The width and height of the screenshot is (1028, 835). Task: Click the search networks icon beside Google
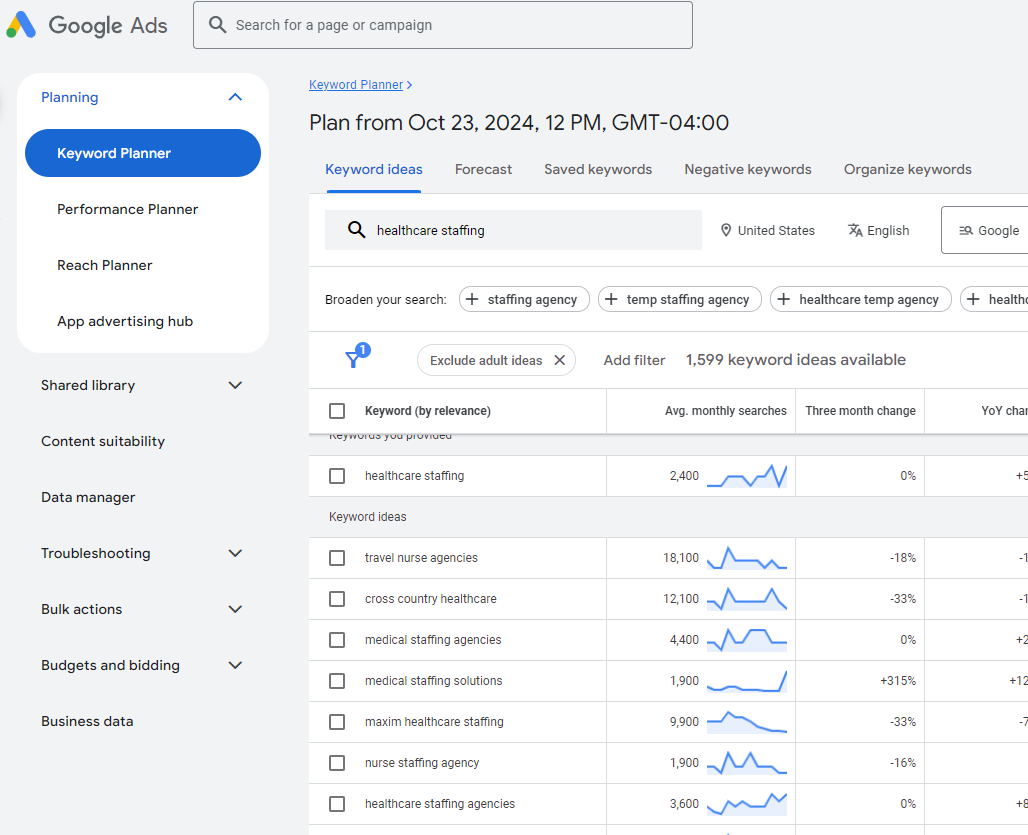point(966,230)
